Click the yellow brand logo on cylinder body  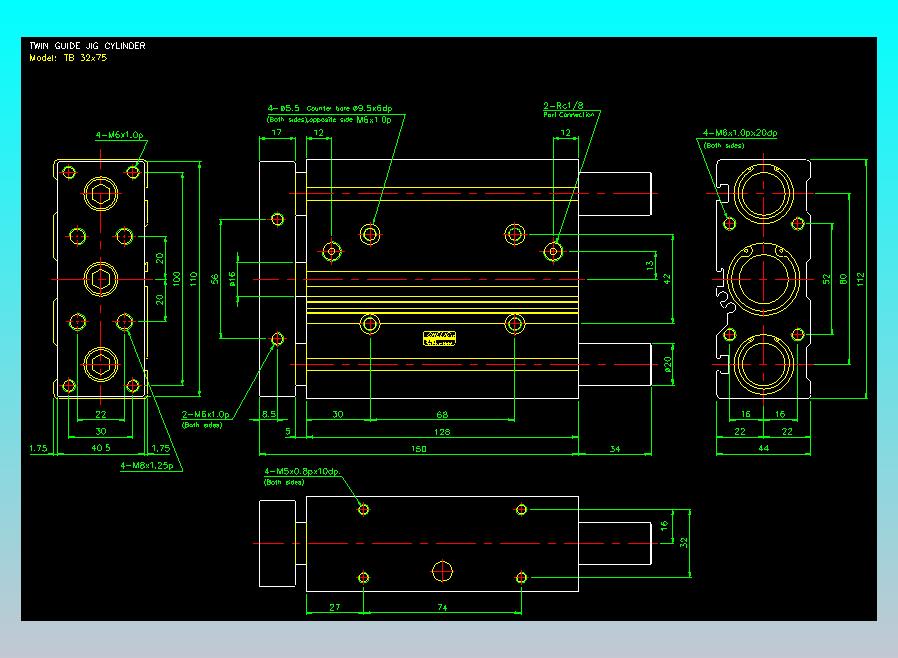point(440,341)
